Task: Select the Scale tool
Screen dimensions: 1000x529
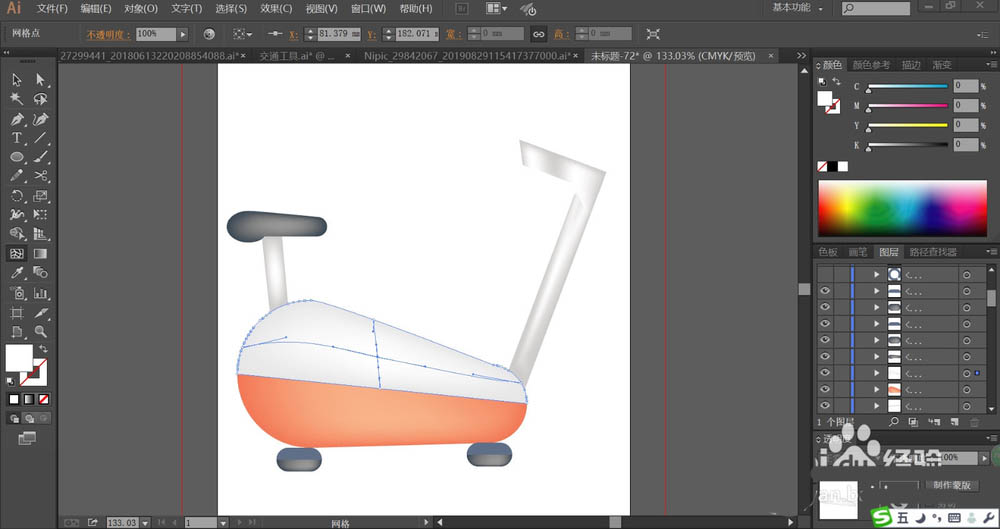Action: [x=41, y=196]
